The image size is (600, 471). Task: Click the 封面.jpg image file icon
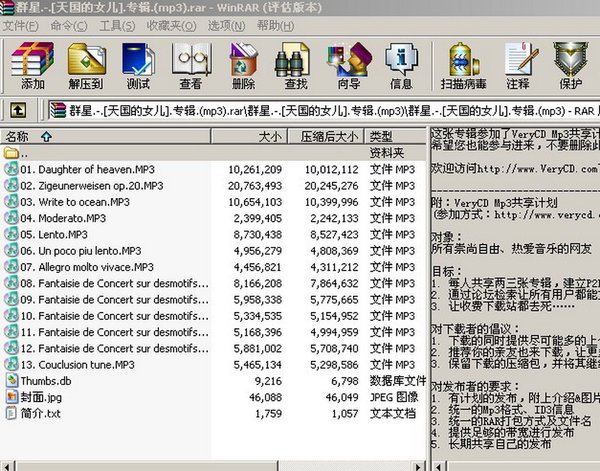(x=12, y=397)
